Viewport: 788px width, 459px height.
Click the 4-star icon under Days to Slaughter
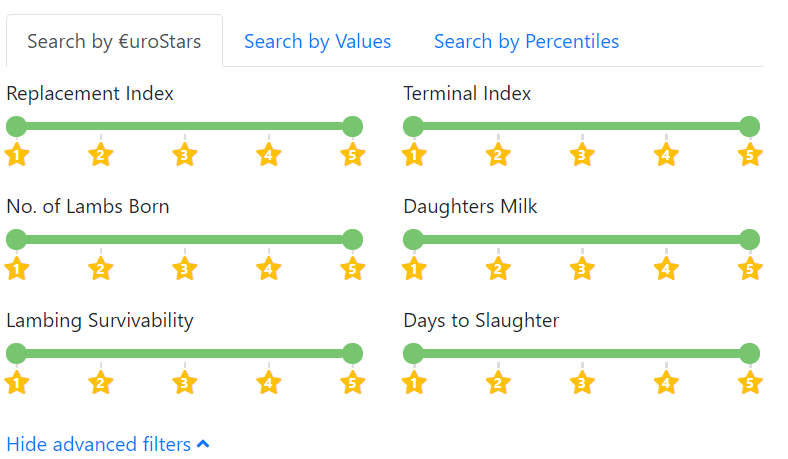(665, 383)
